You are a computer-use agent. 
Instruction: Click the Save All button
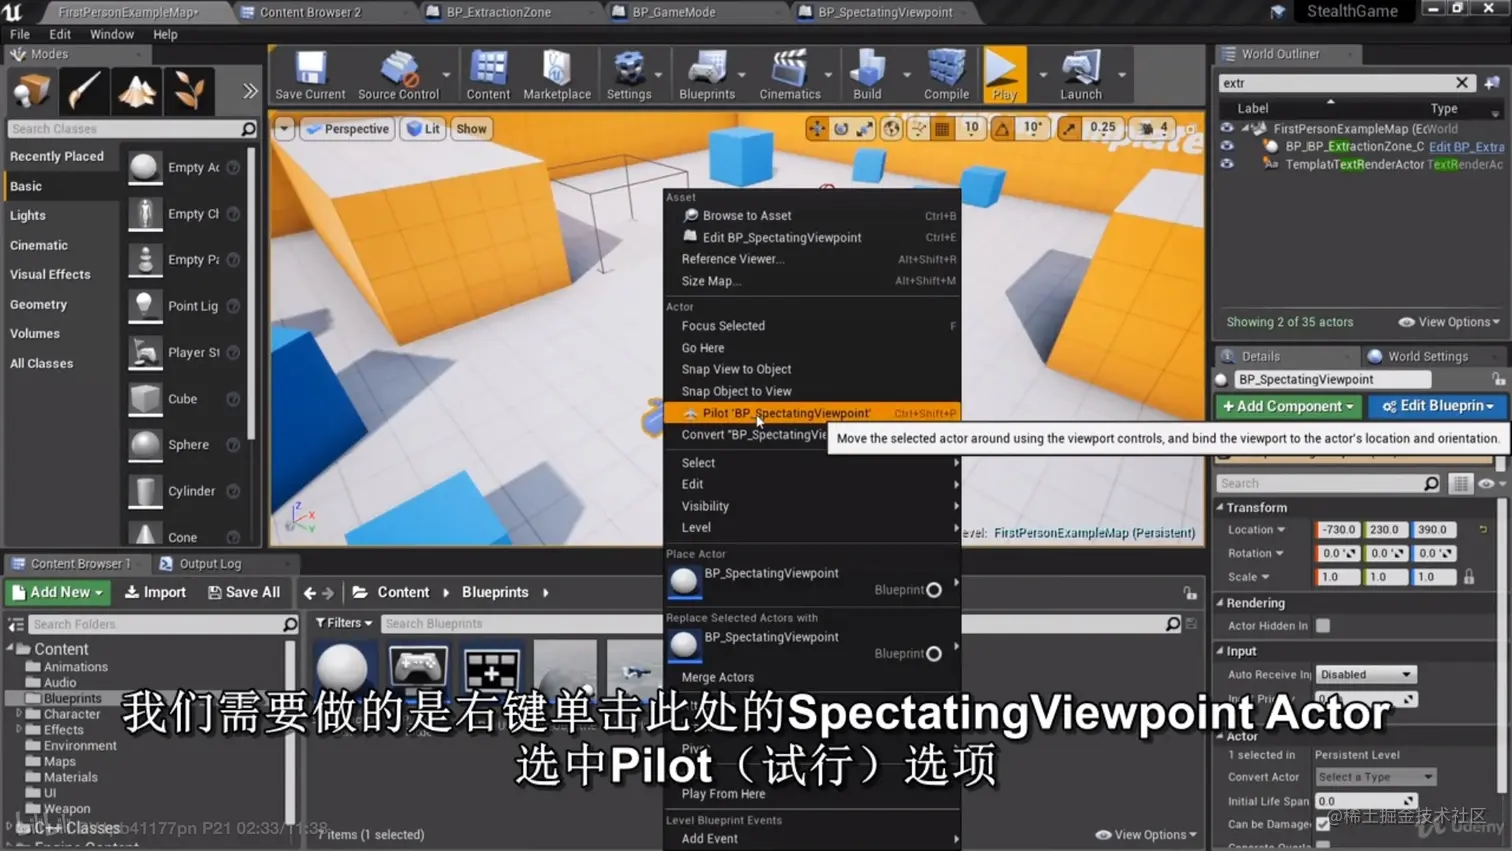244,593
